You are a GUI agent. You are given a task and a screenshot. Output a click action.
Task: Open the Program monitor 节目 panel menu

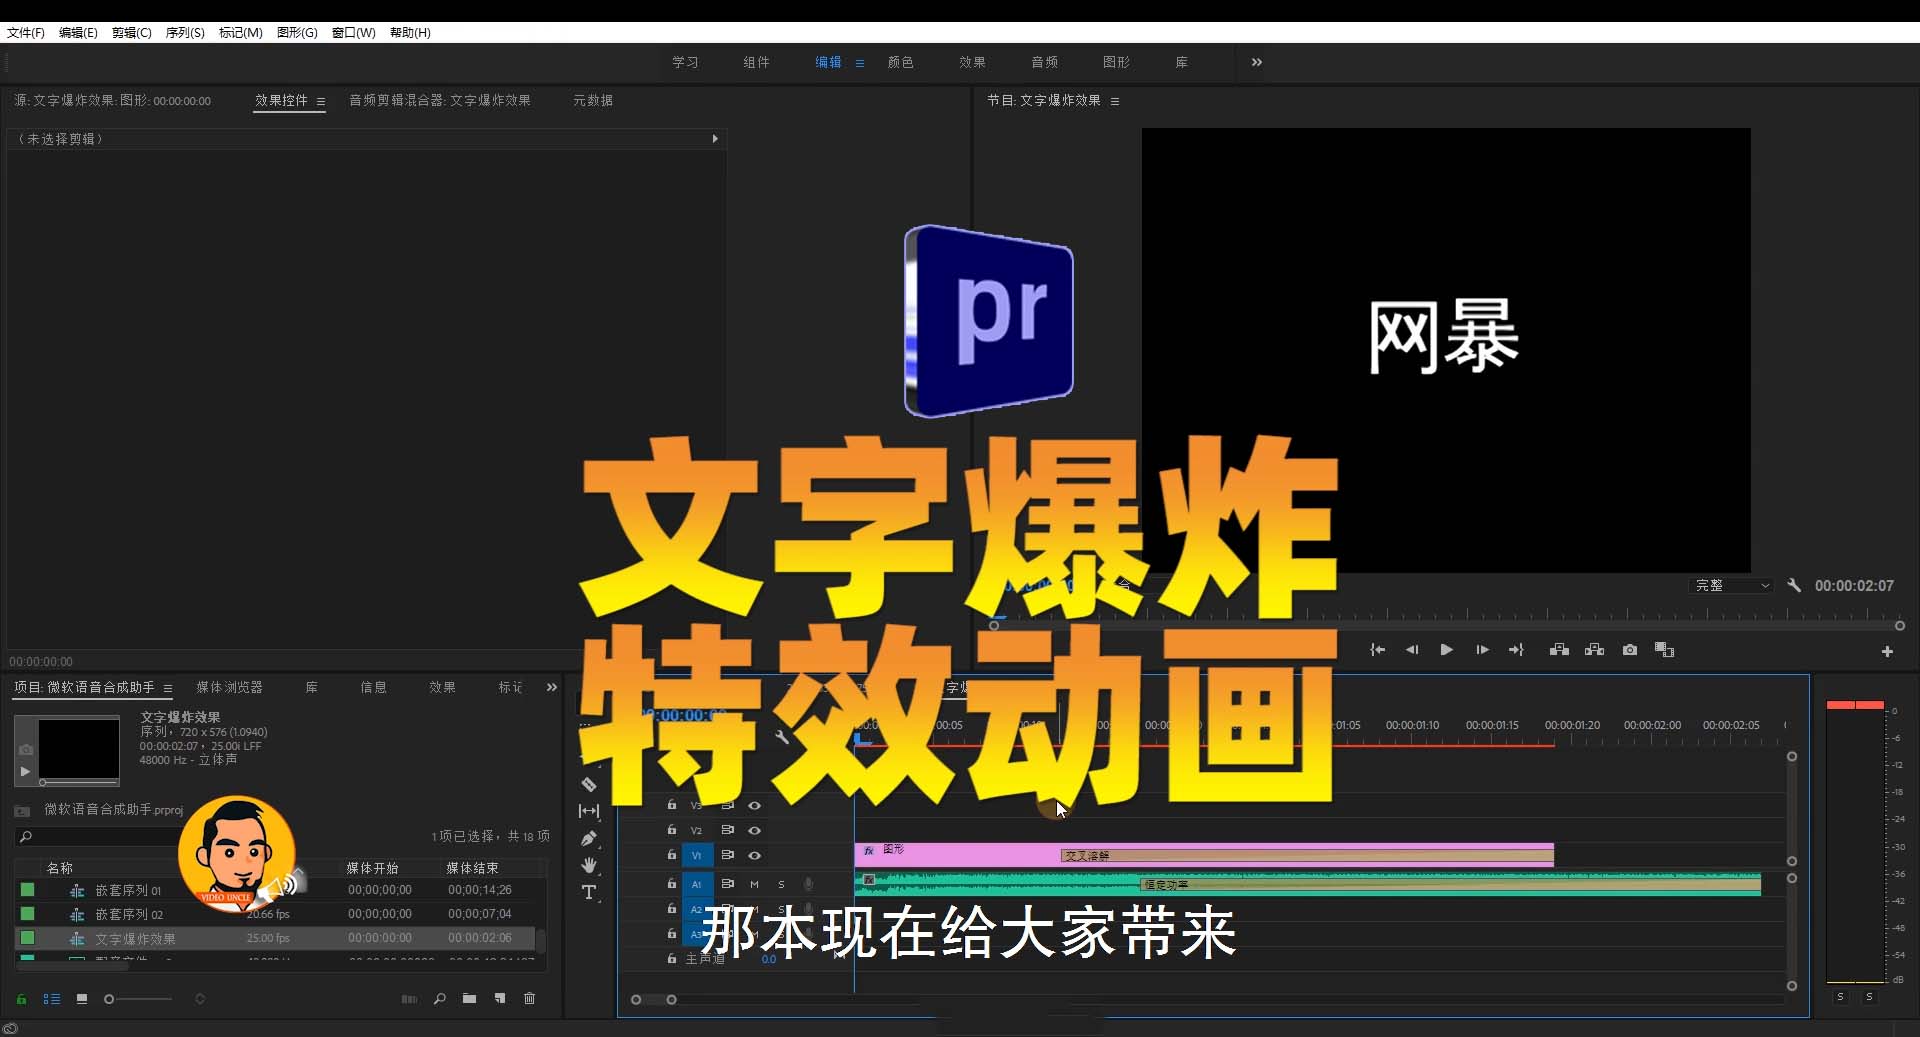1115,101
